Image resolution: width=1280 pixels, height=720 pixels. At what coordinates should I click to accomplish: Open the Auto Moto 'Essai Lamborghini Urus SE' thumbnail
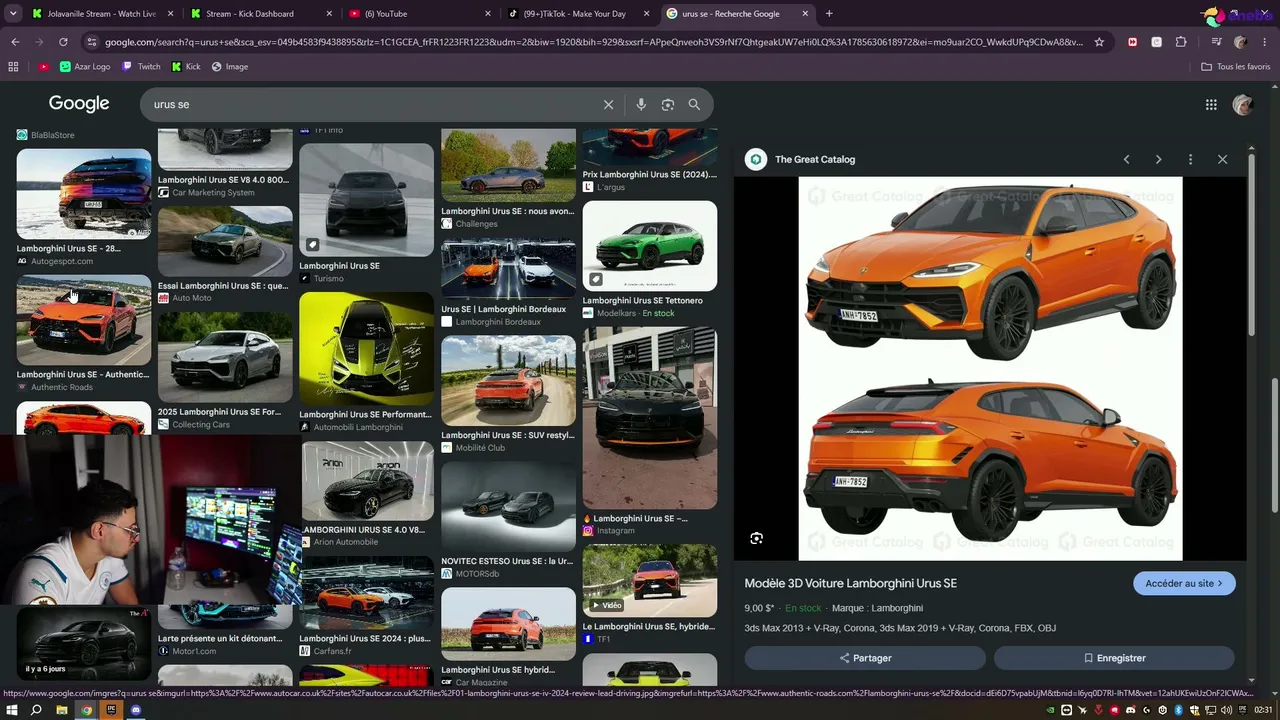pyautogui.click(x=225, y=241)
